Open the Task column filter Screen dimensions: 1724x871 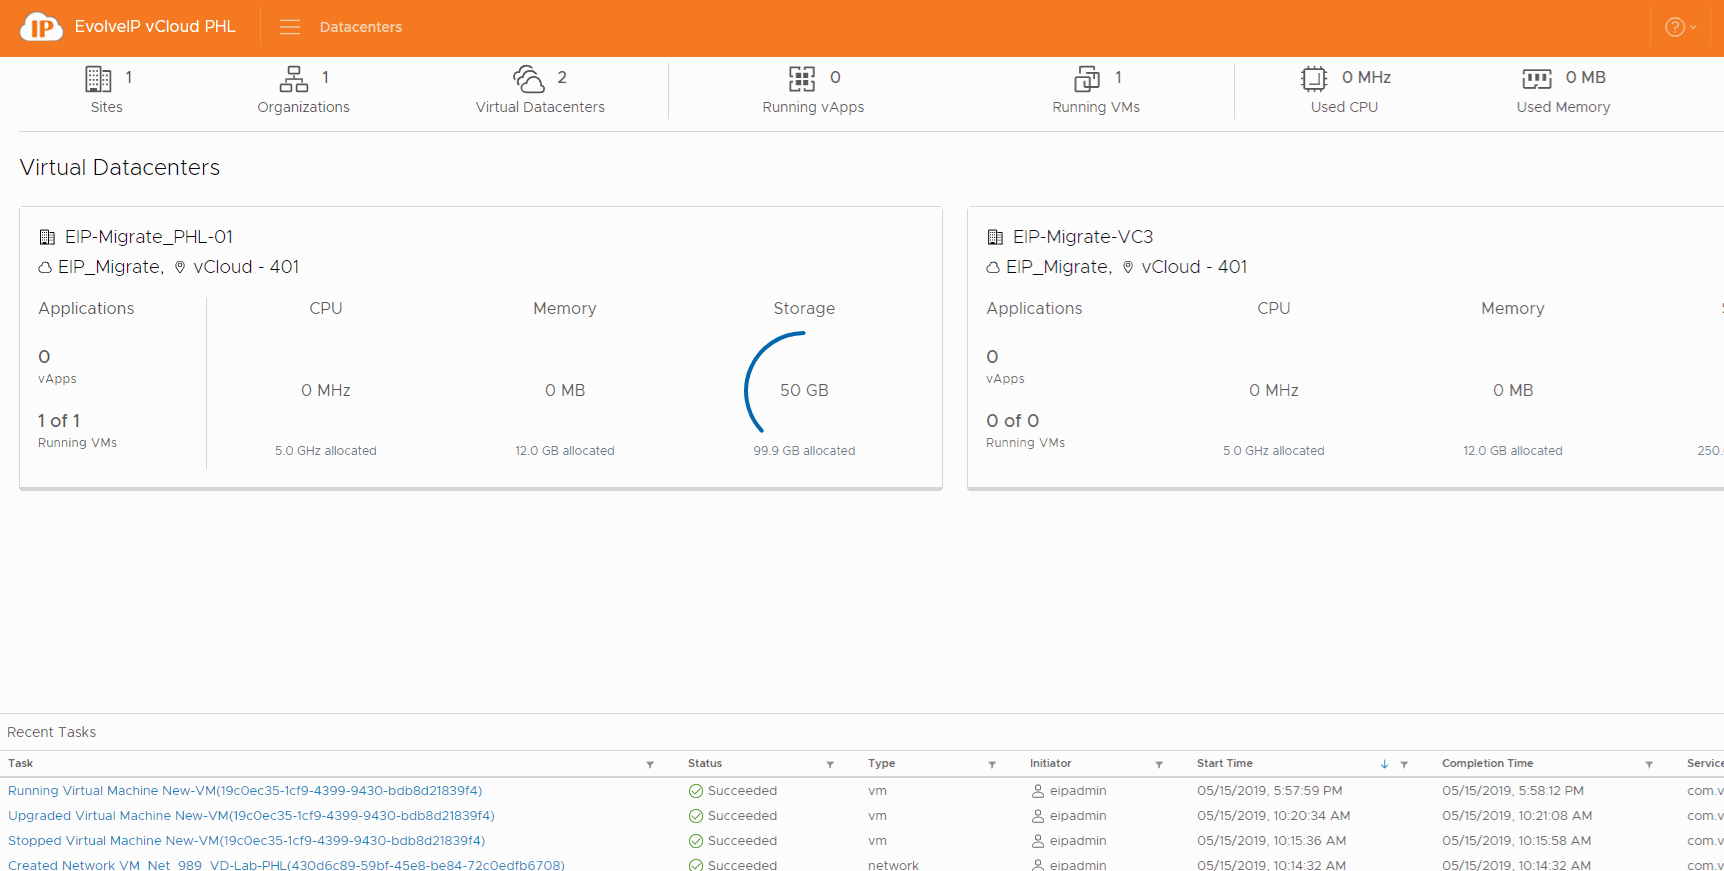[x=650, y=765]
